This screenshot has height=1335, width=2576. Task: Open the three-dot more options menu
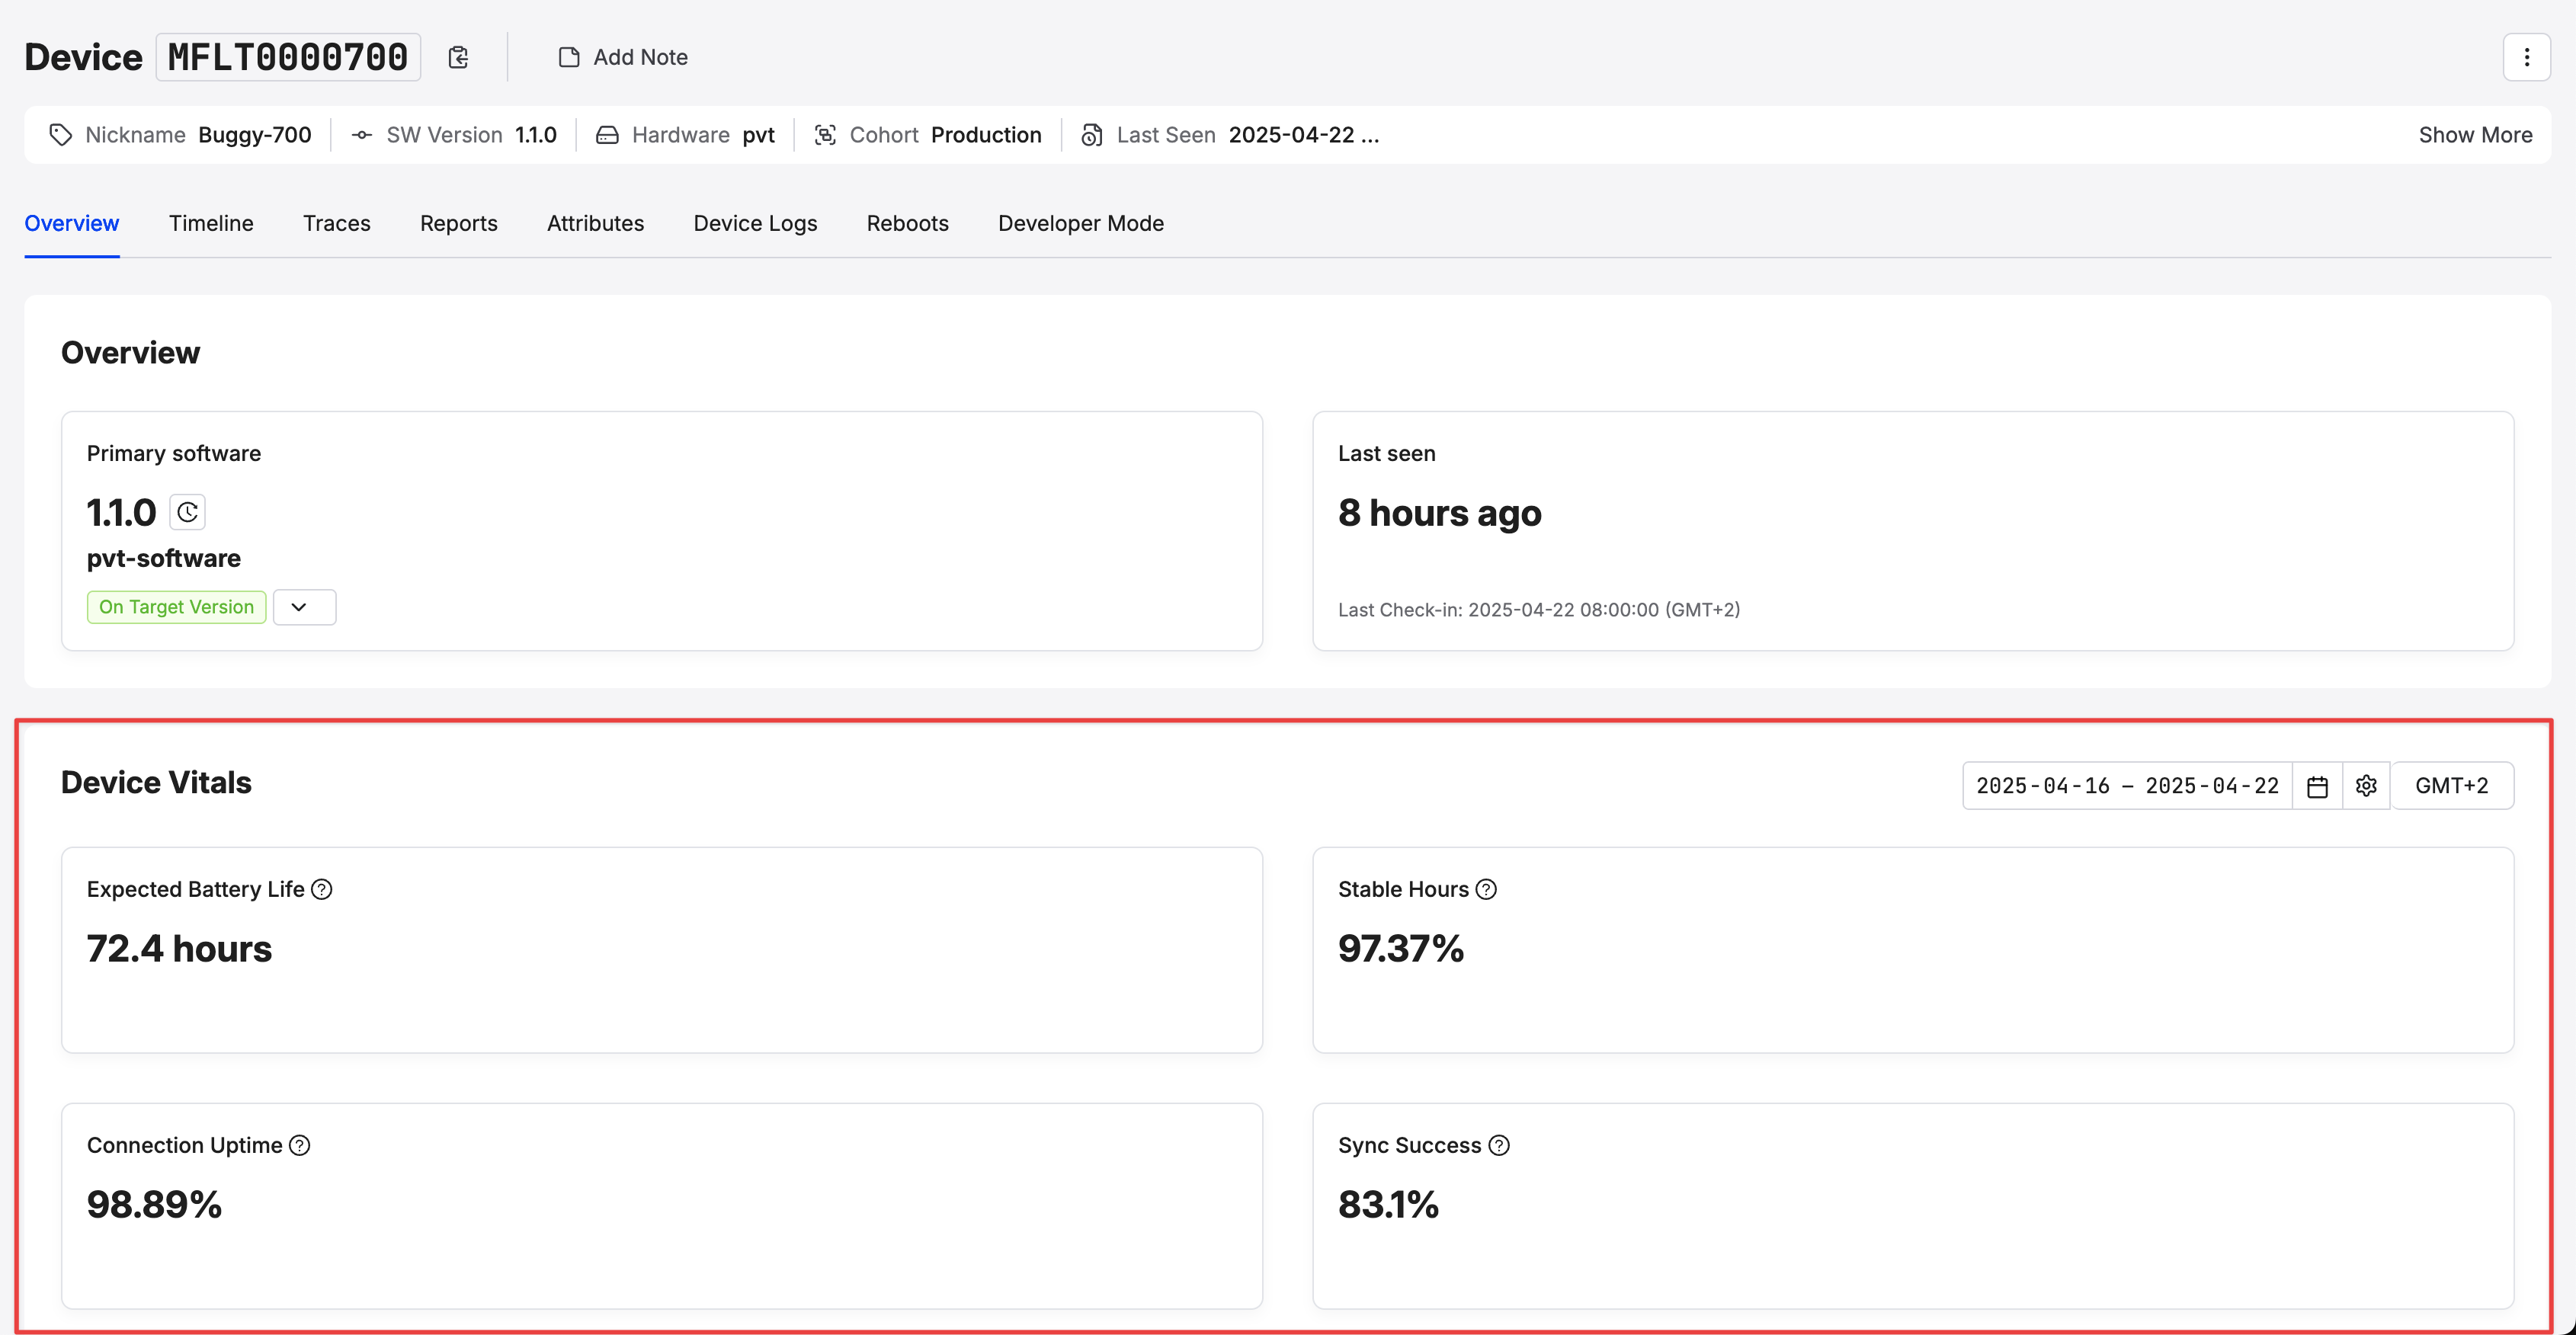click(x=2526, y=57)
